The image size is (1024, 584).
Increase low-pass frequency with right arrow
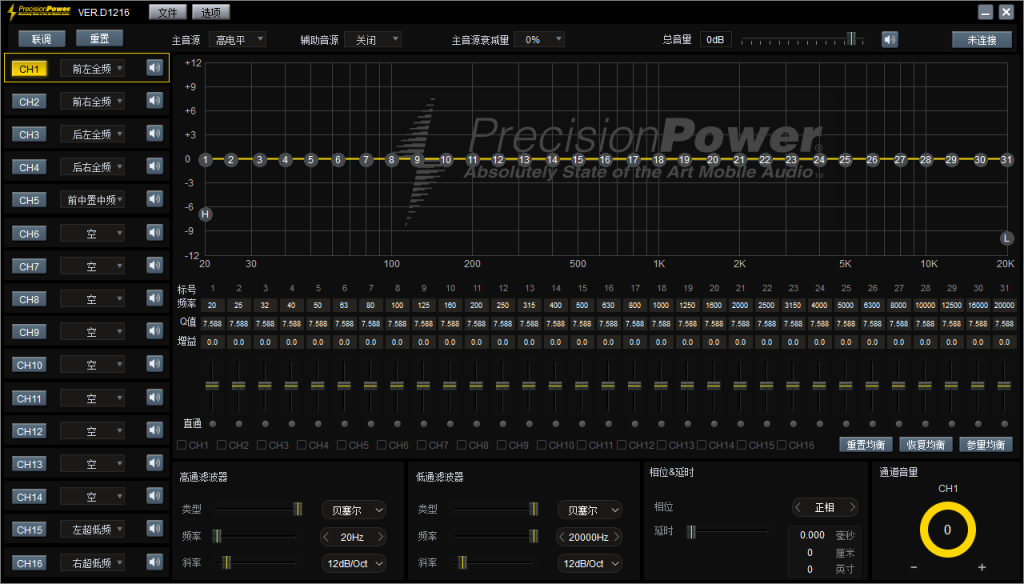pyautogui.click(x=615, y=537)
